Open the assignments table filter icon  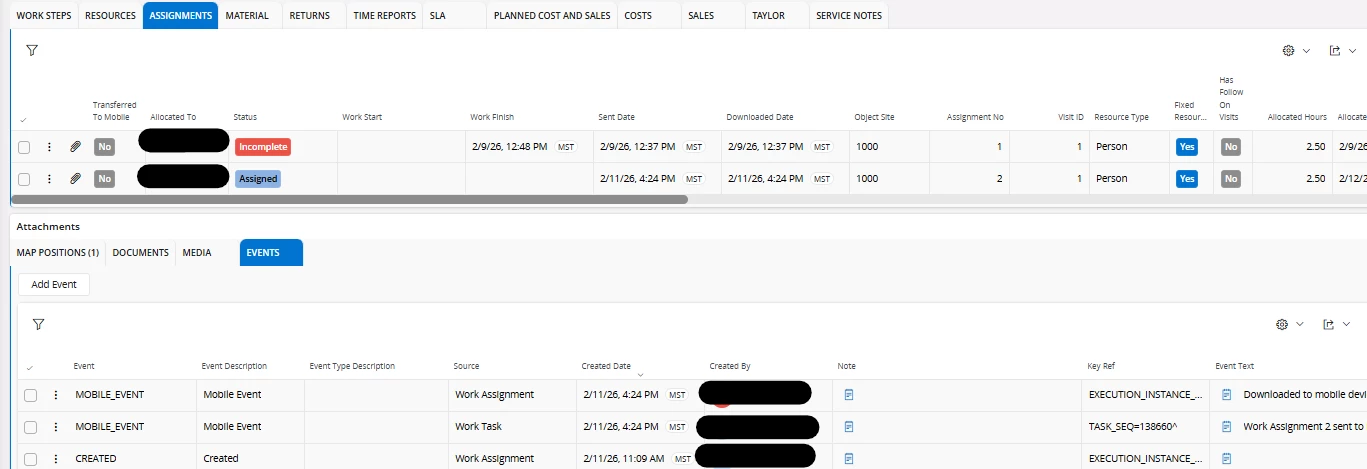click(32, 50)
